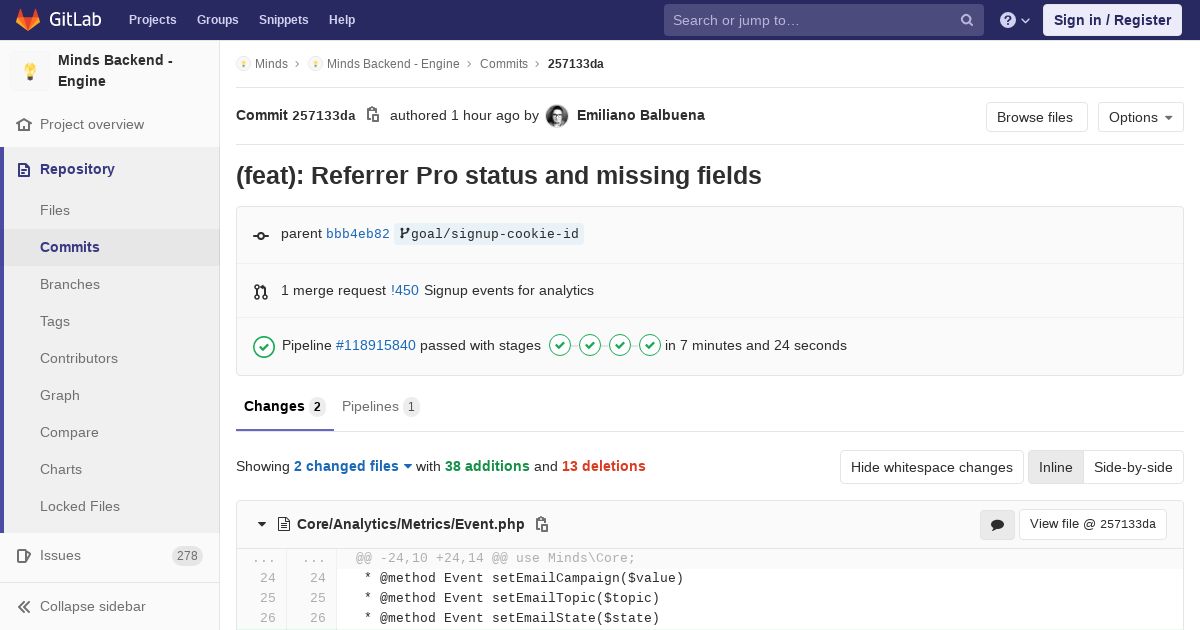The width and height of the screenshot is (1200, 630).
Task: Focus the Search or jump to field
Action: pyautogui.click(x=810, y=20)
